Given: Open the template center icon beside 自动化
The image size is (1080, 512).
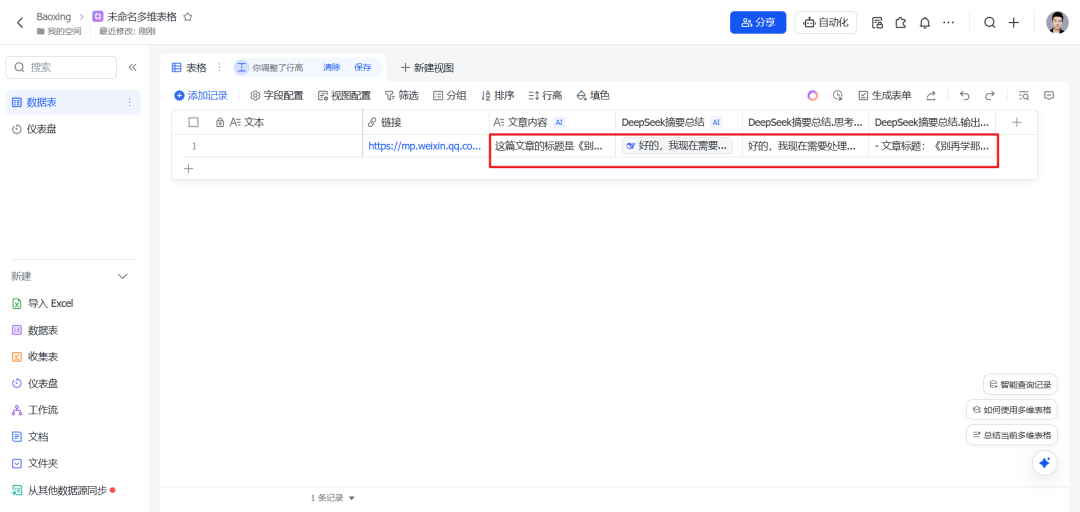Looking at the screenshot, I should pos(878,23).
